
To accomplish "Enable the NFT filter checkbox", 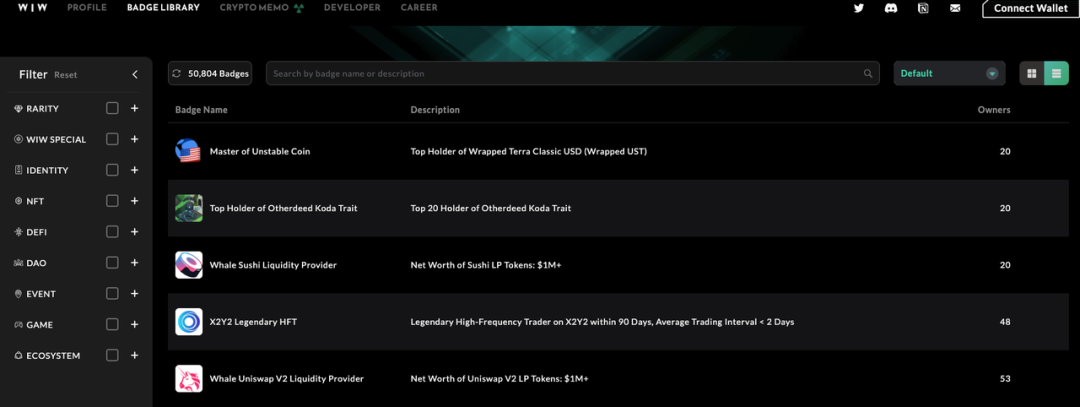I will pos(112,201).
